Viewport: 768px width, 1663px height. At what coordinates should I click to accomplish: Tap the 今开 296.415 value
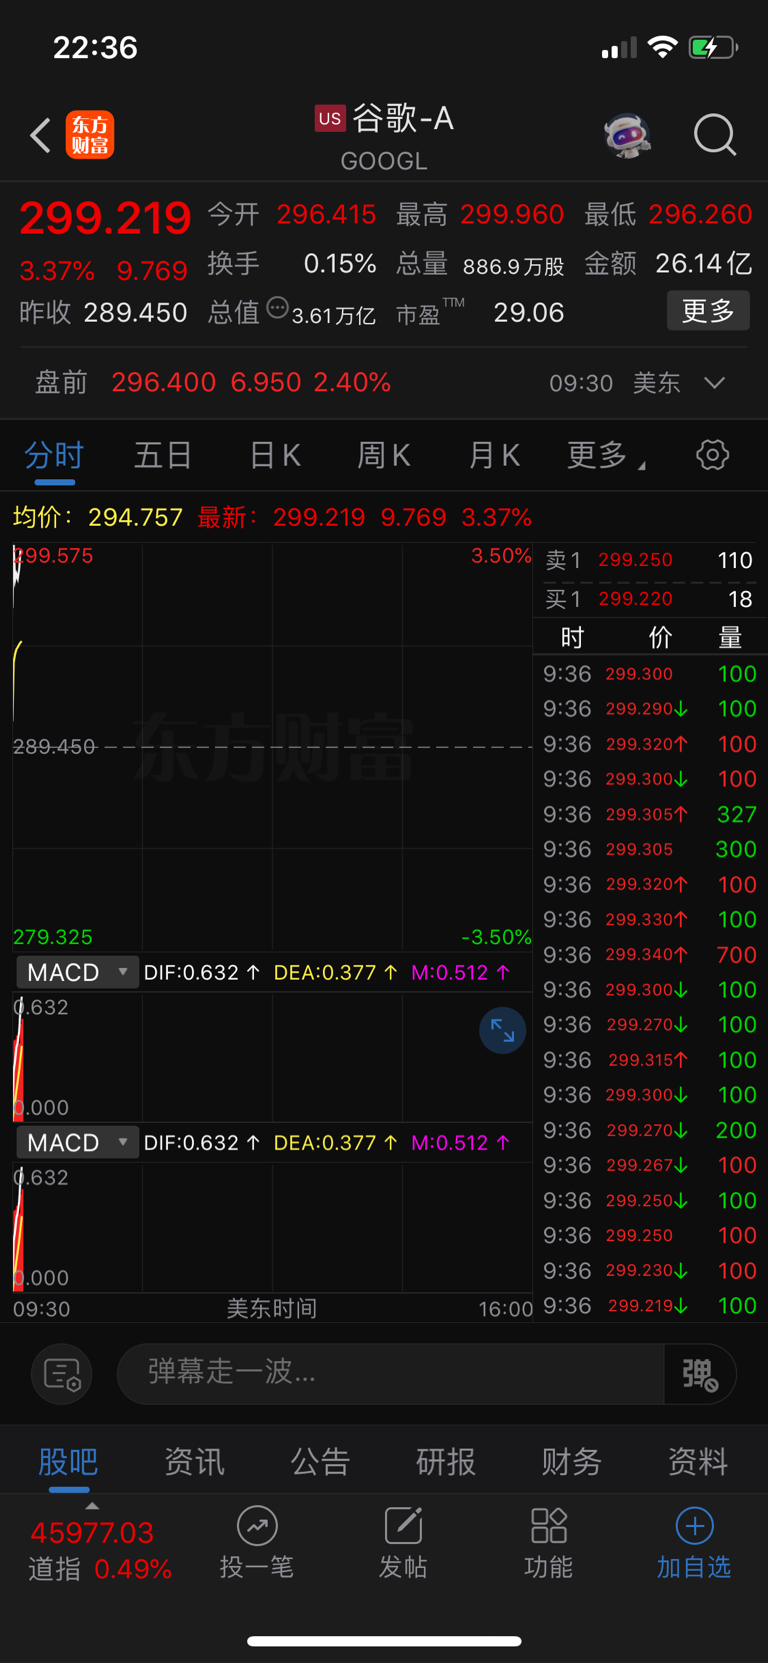click(326, 214)
